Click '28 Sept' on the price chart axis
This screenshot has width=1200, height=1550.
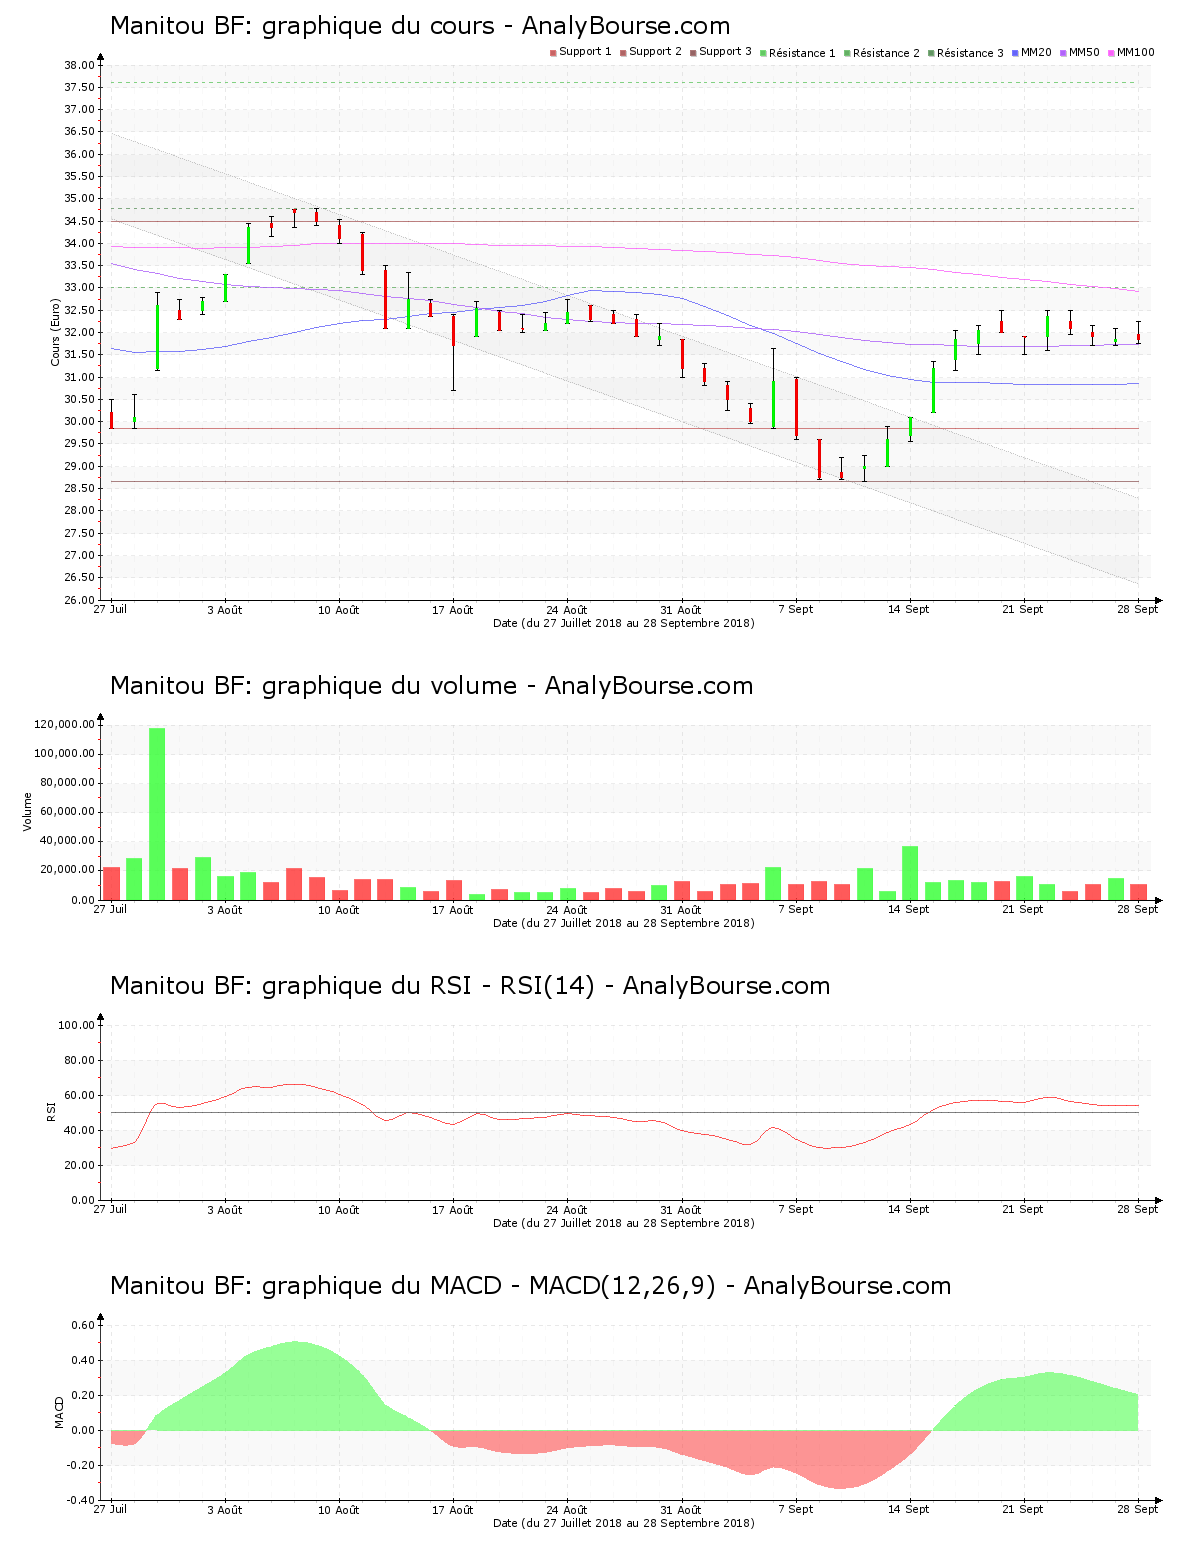[x=1138, y=609]
